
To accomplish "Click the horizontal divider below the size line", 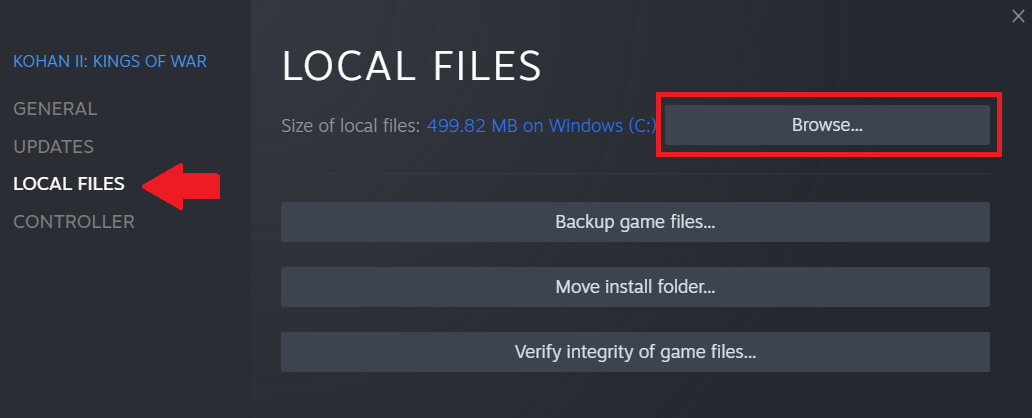I will (635, 174).
